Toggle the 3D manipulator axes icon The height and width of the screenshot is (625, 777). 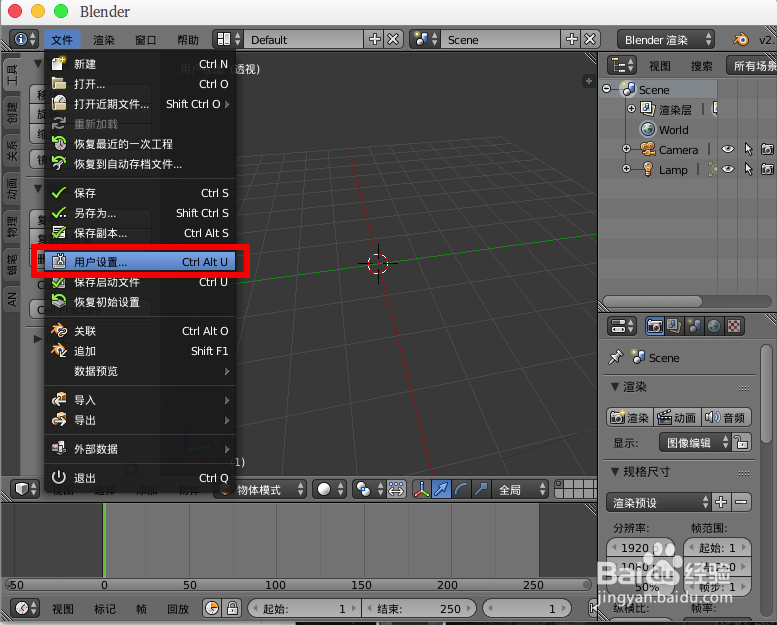click(422, 489)
